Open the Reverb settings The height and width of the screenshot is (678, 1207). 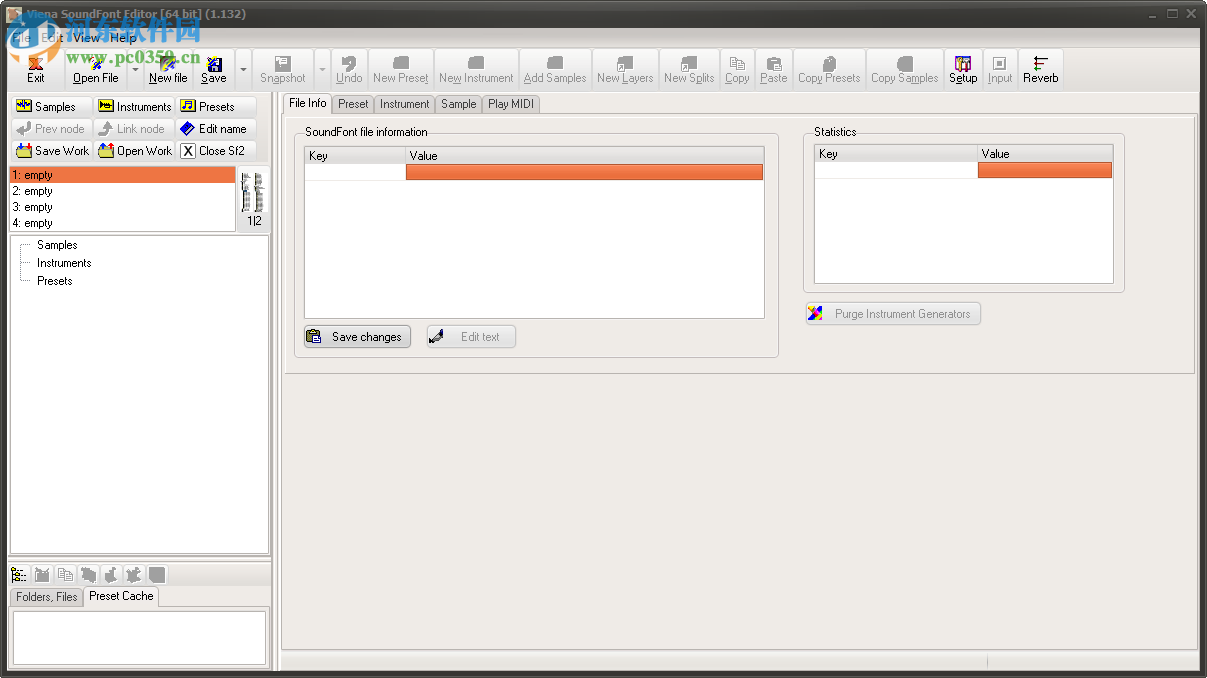point(1040,69)
